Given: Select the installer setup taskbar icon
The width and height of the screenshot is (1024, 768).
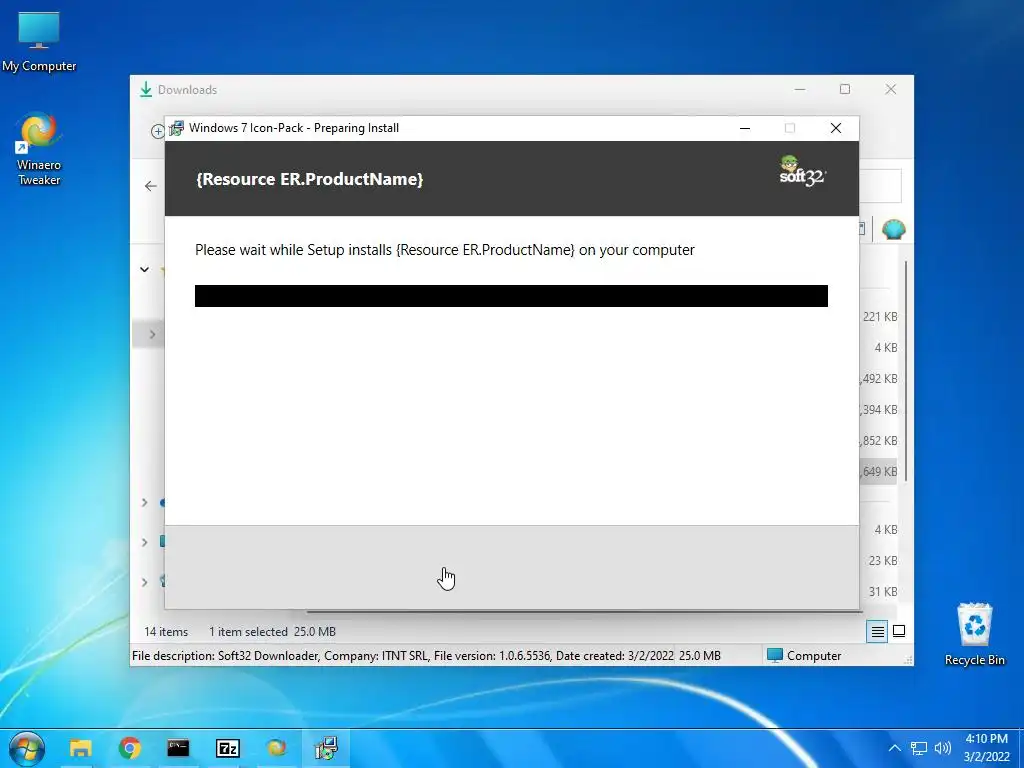Looking at the screenshot, I should tap(325, 748).
